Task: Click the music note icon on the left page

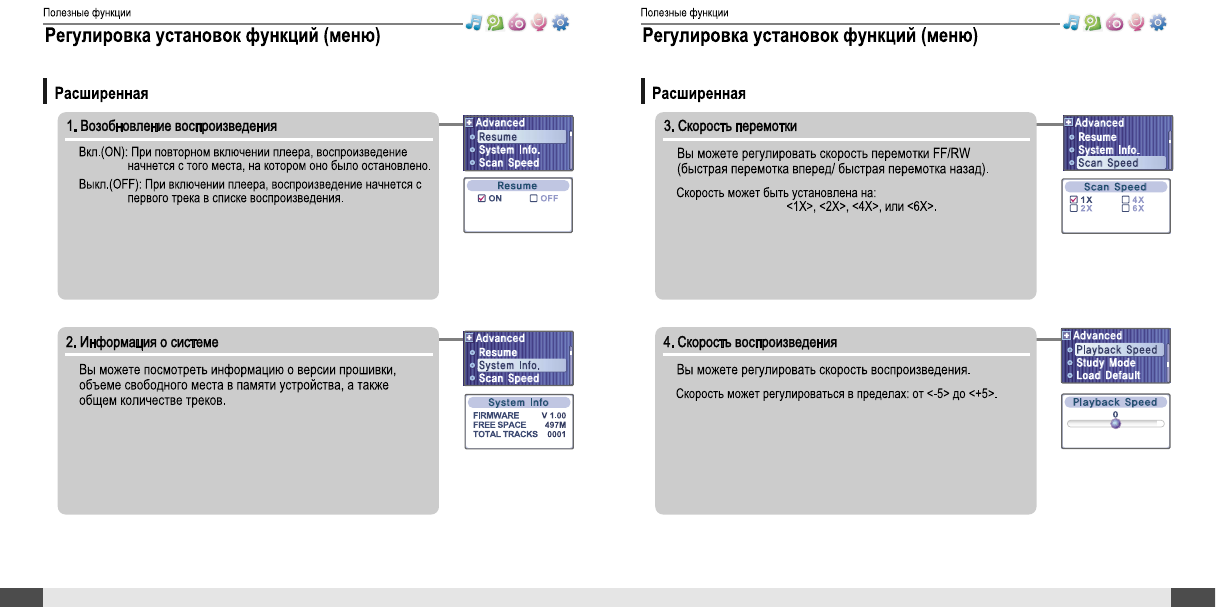Action: 475,22
